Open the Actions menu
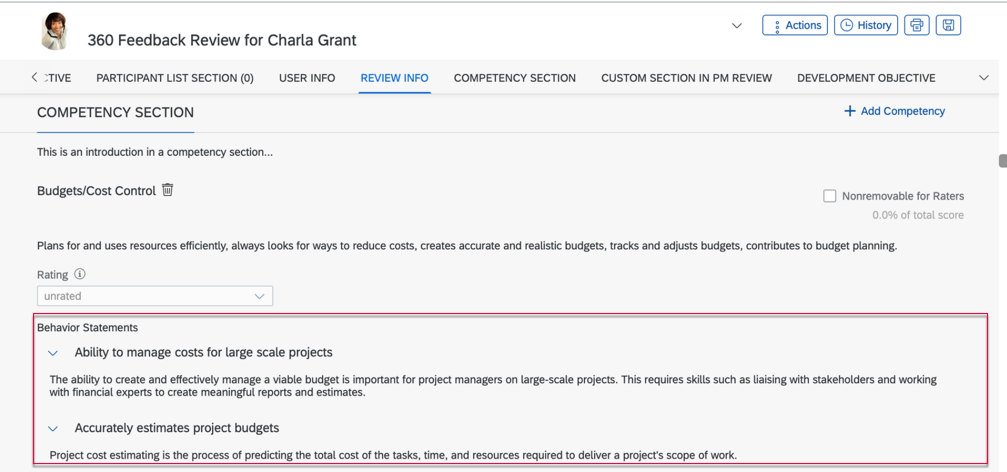 795,25
